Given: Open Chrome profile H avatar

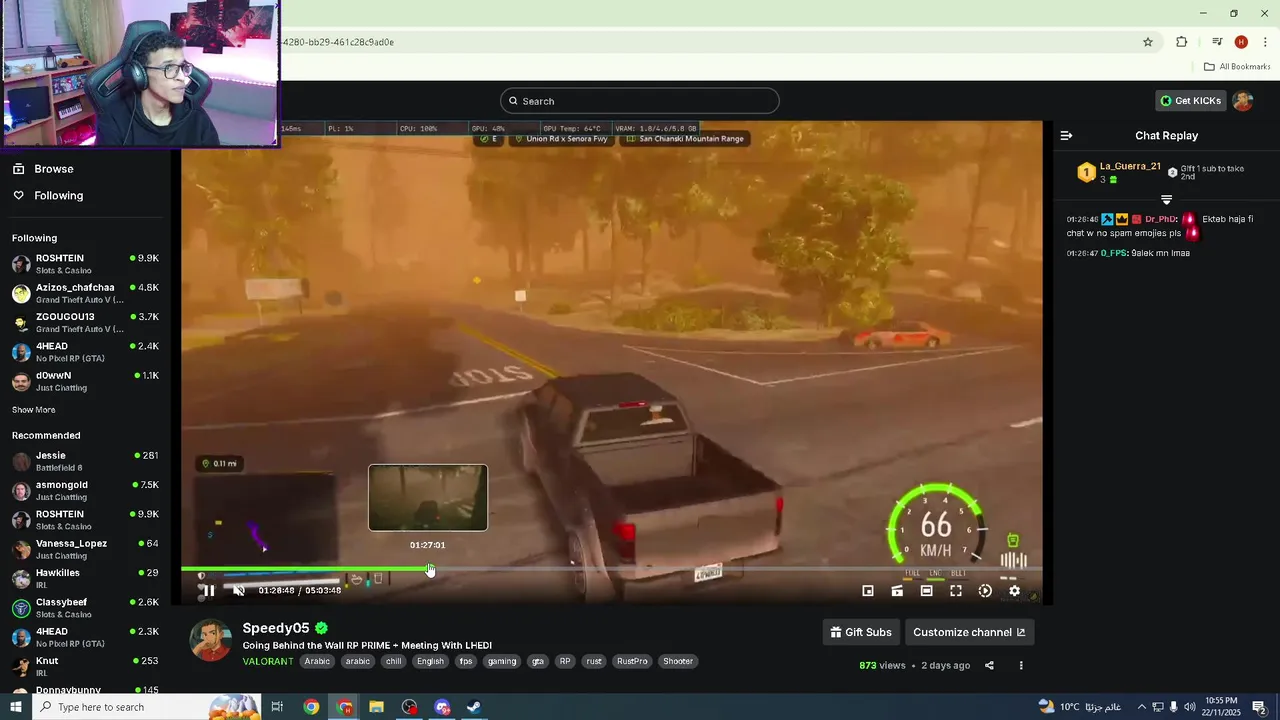Looking at the screenshot, I should click(x=1241, y=42).
